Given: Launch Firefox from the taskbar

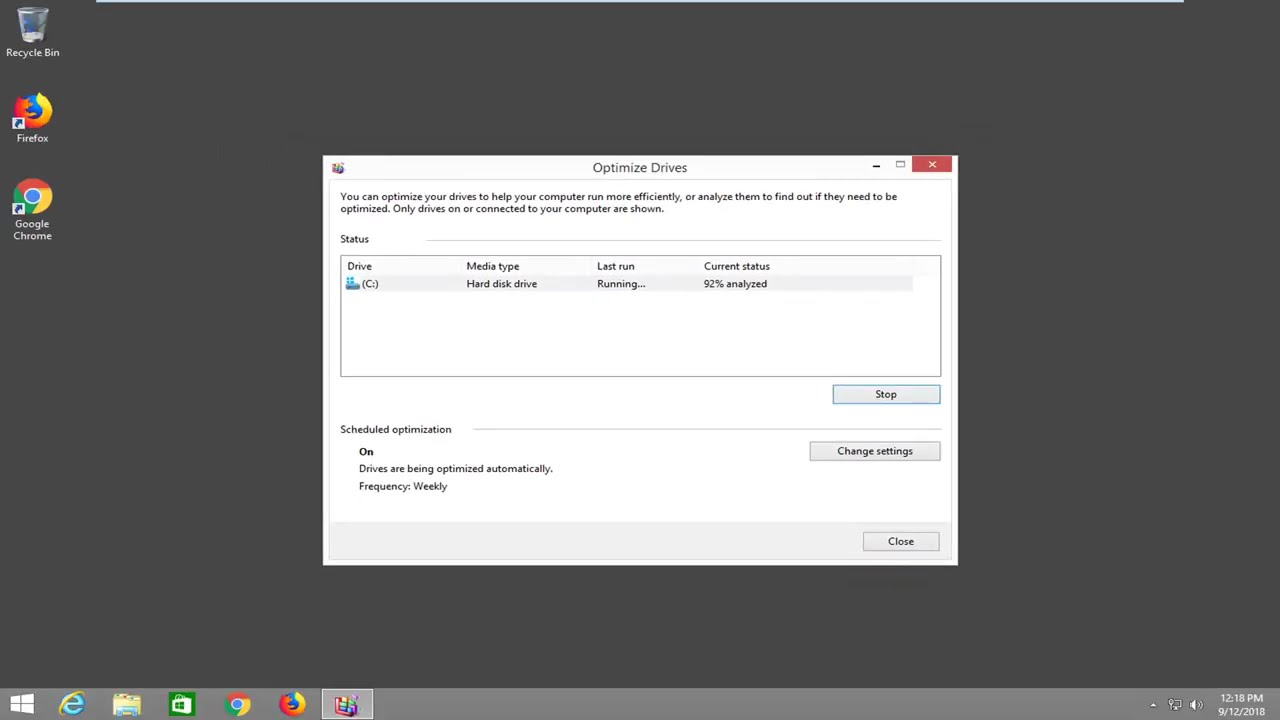Looking at the screenshot, I should [291, 705].
